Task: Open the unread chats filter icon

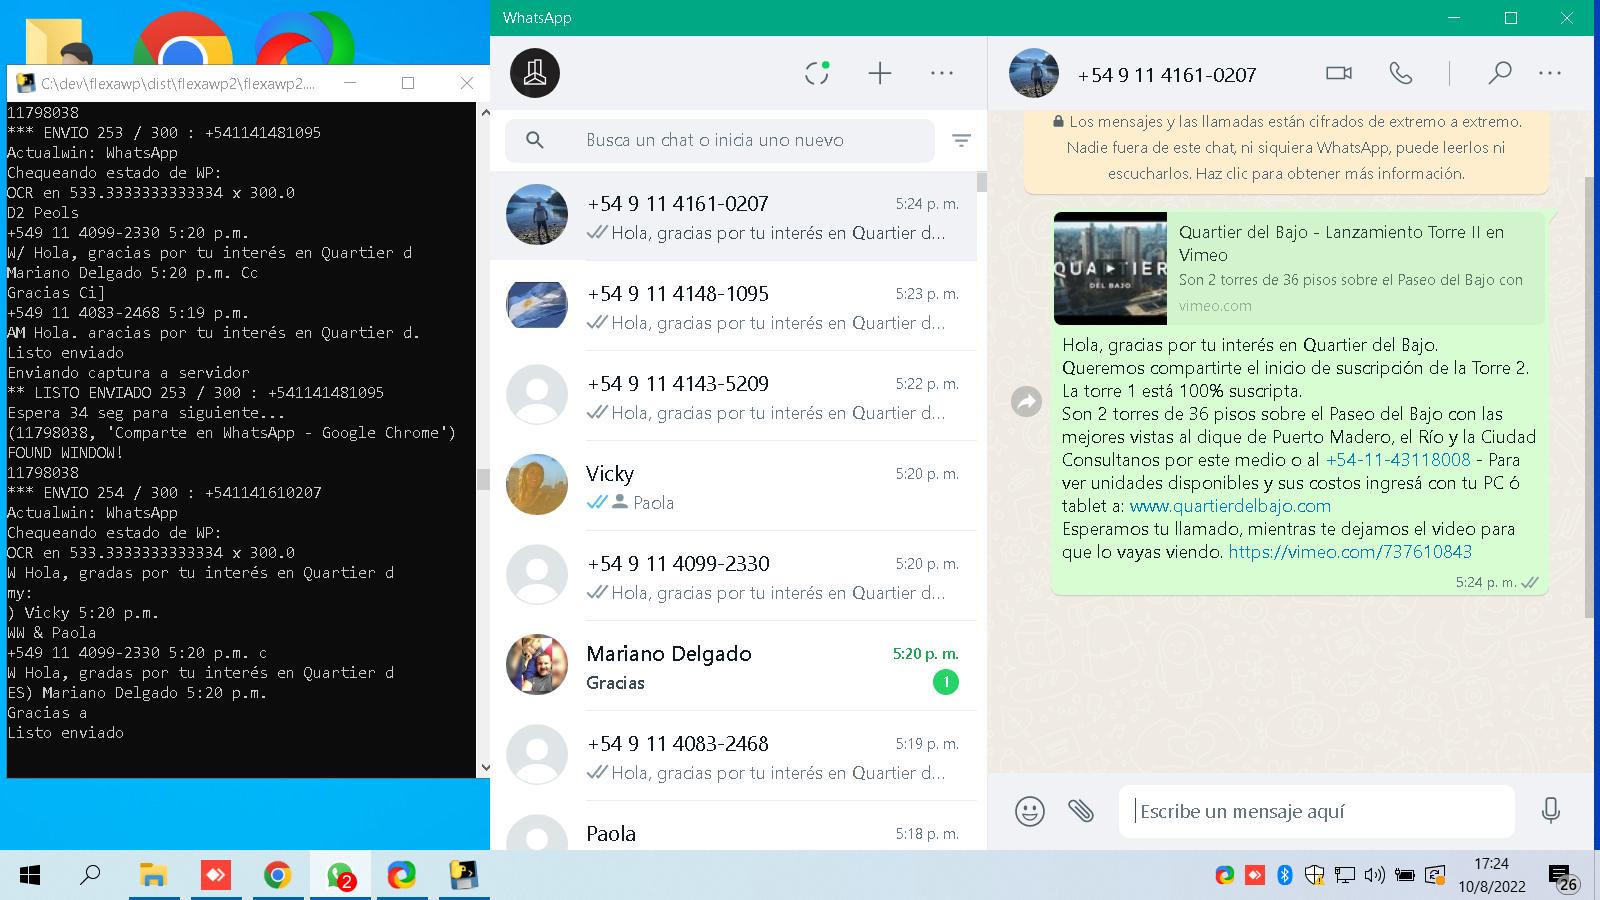Action: [x=961, y=141]
